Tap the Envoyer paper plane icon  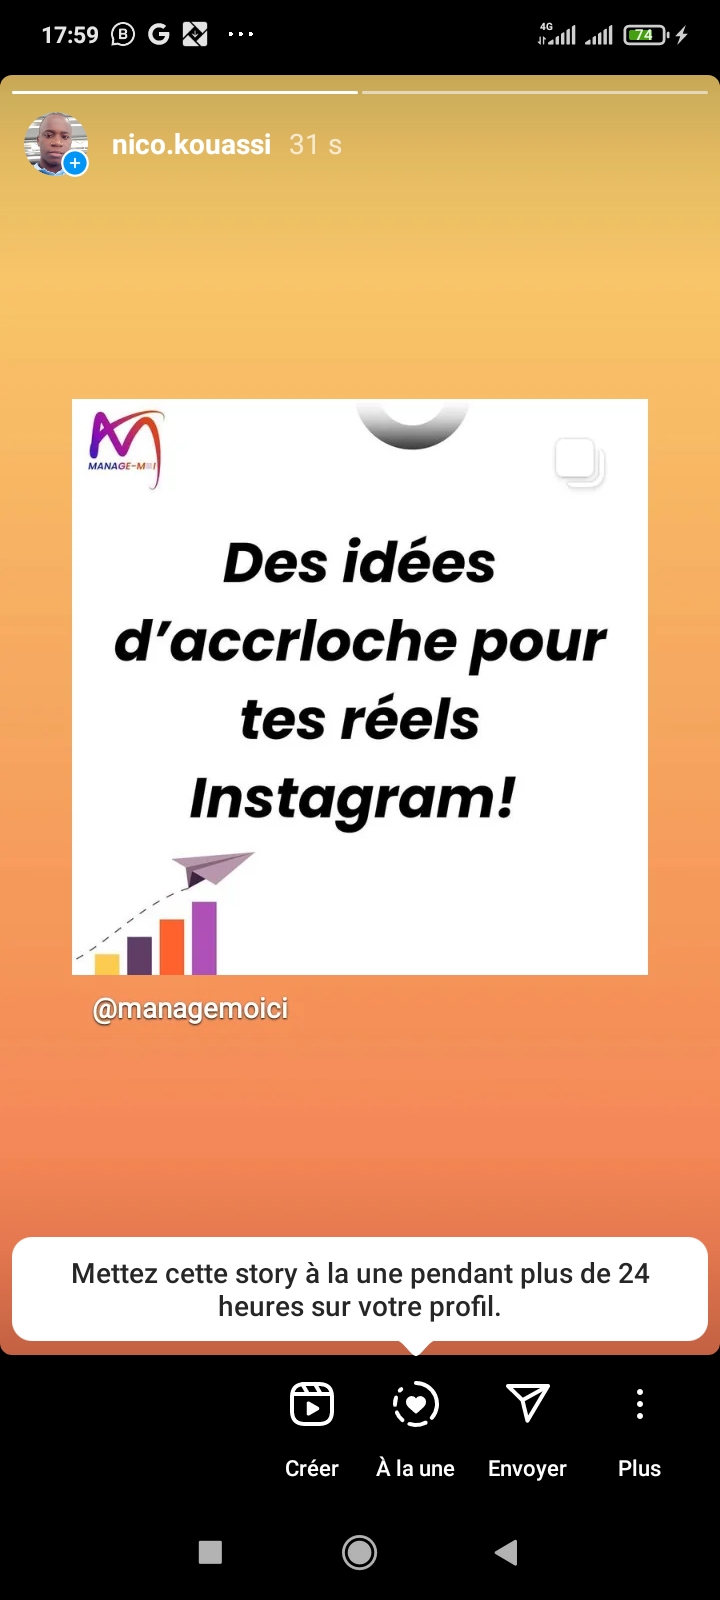pos(527,1403)
